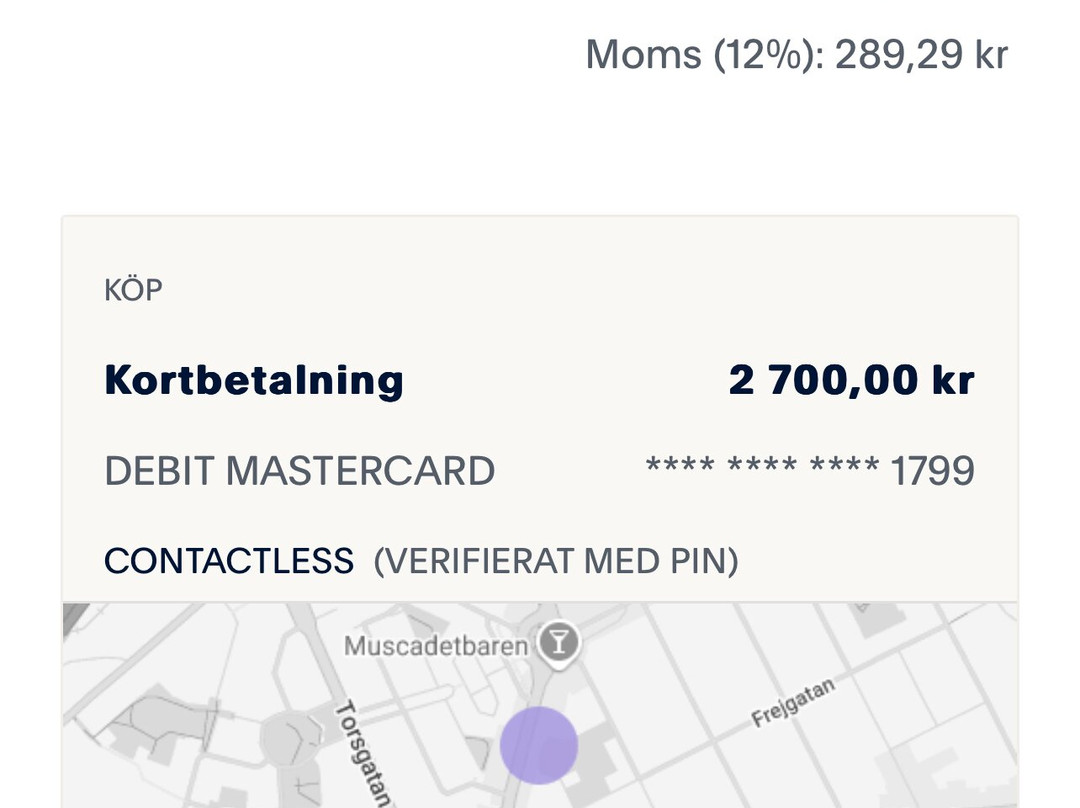Click the Muscadetbaren place label
This screenshot has width=1080, height=808.
(436, 646)
